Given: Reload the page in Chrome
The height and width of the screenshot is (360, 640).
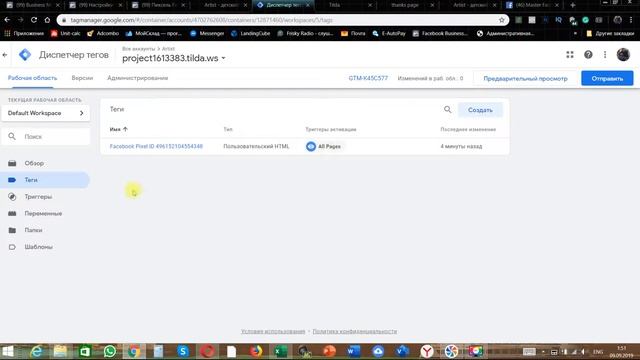Looking at the screenshot, I should pyautogui.click(x=34, y=20).
